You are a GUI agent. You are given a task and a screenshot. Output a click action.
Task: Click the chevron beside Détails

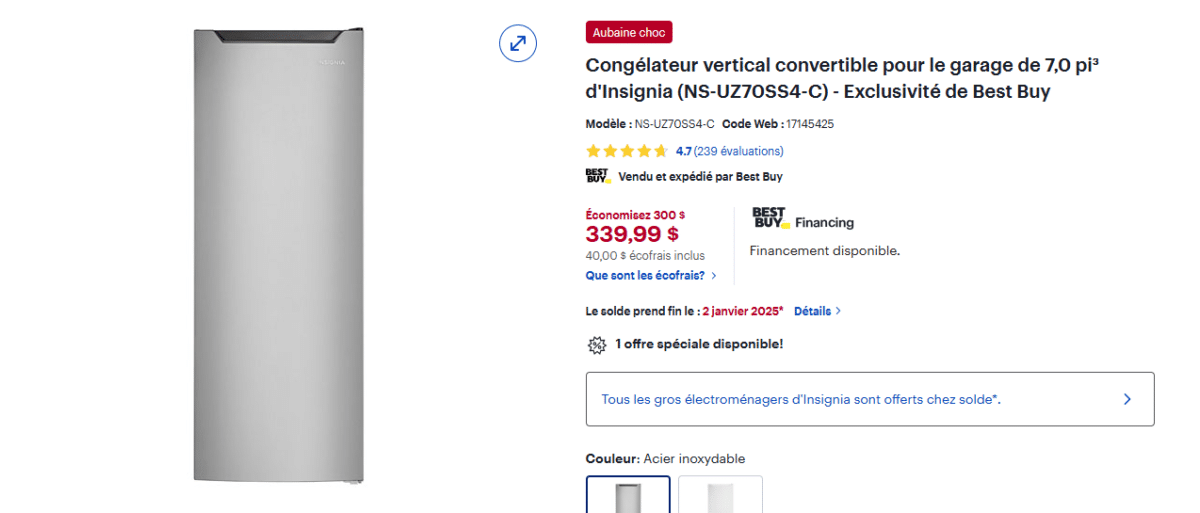click(x=838, y=311)
